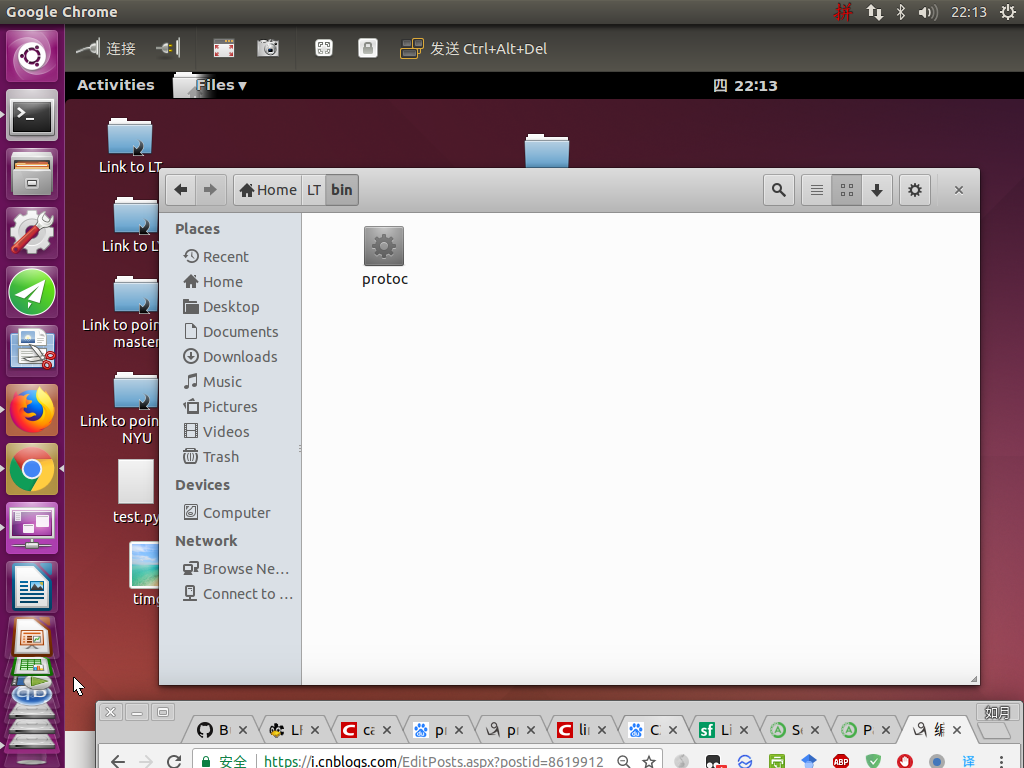This screenshot has height=768, width=1024.
Task: Switch Files to icon grid view
Action: click(847, 190)
